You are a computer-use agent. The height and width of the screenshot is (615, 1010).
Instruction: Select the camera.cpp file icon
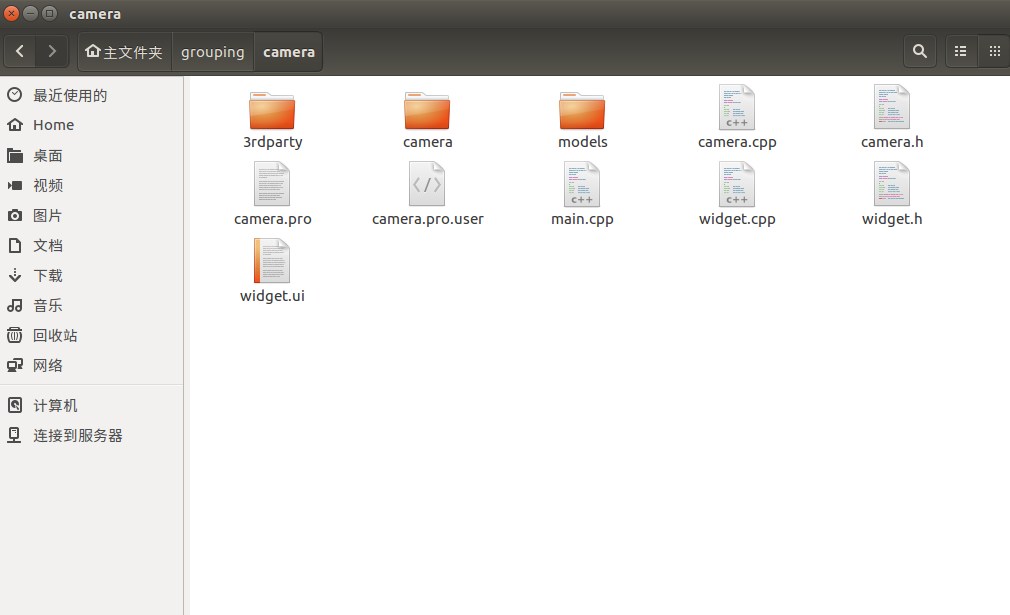click(737, 108)
